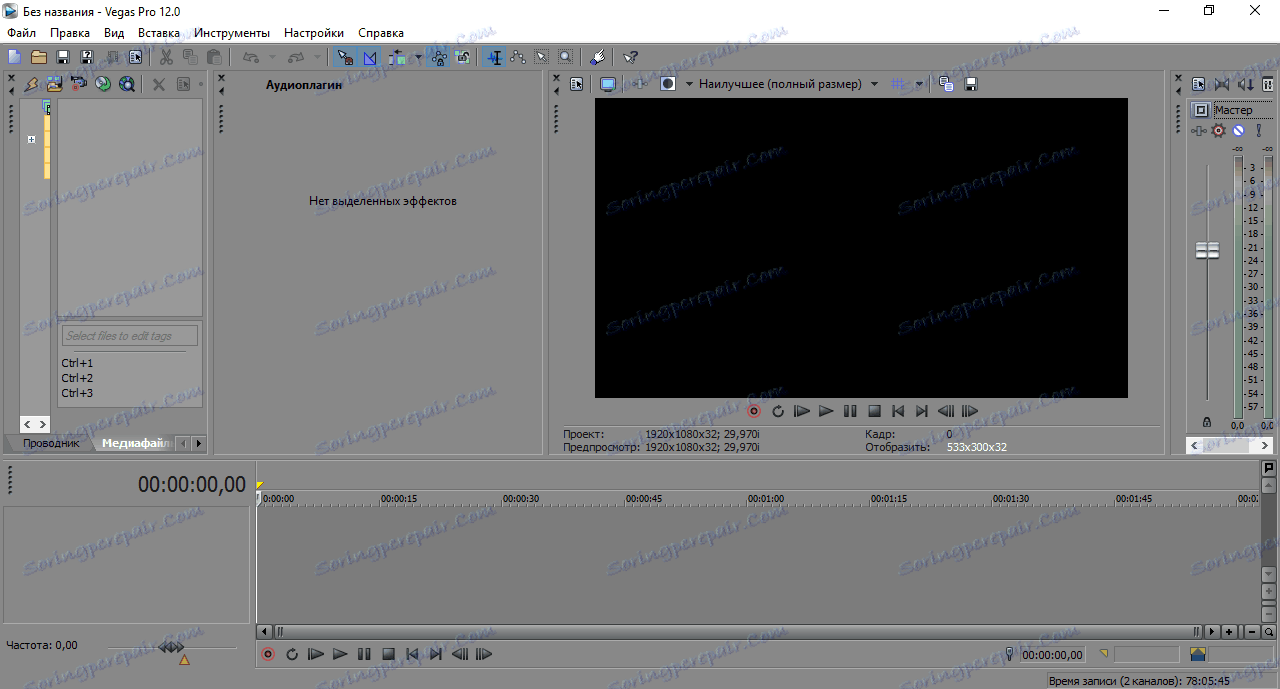Click Stop button below video preview
Viewport: 1280px width, 689px height.
click(874, 411)
